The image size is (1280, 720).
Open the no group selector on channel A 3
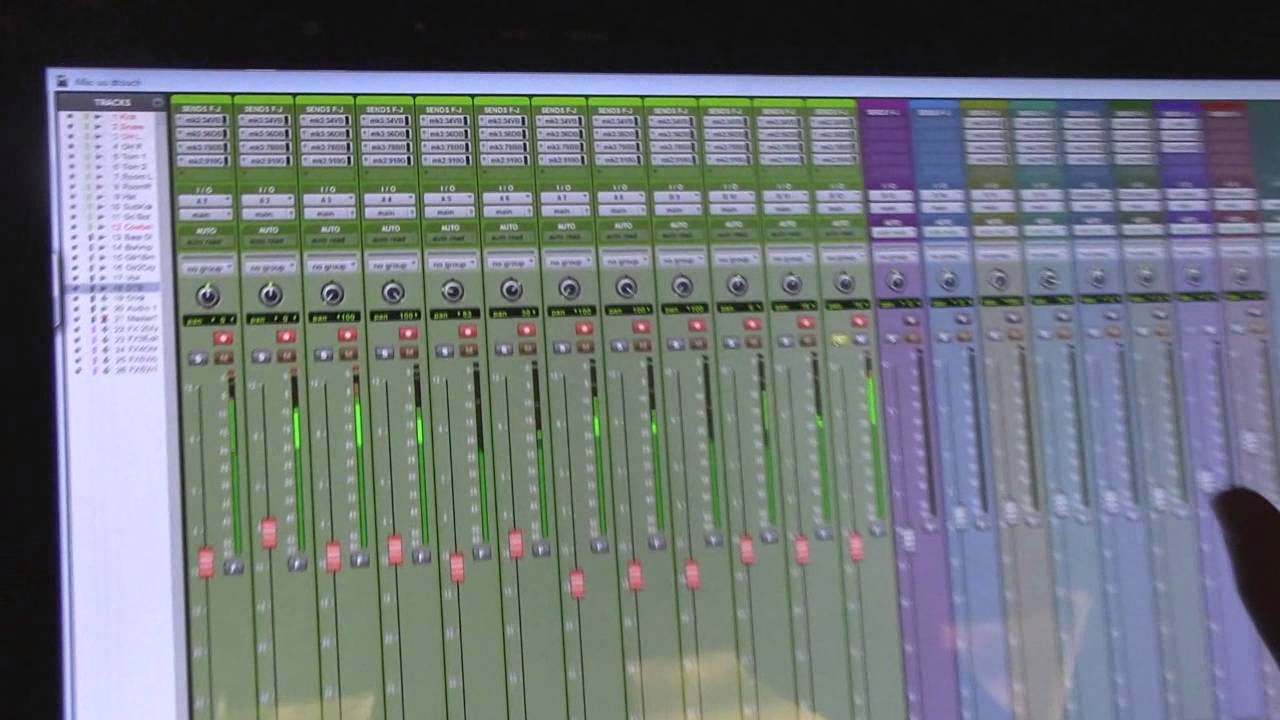[331, 266]
